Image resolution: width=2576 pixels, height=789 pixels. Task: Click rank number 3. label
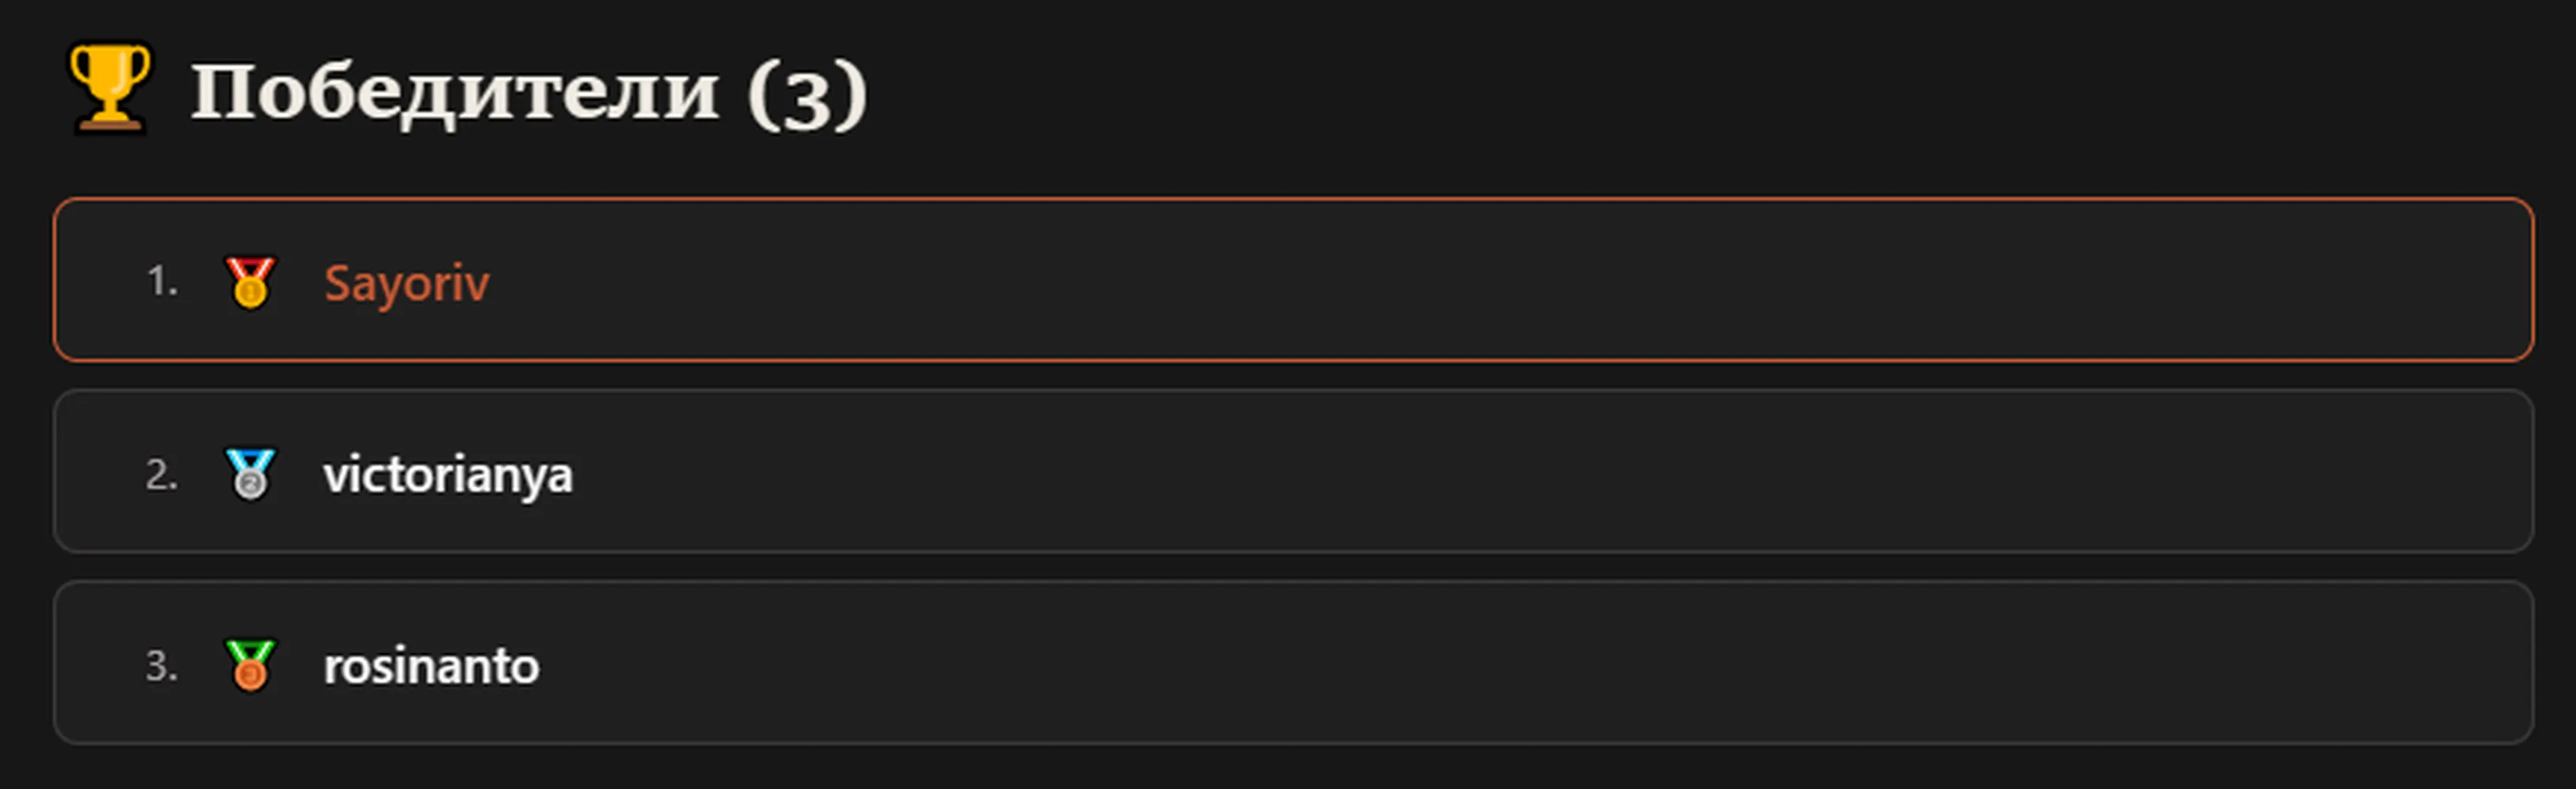[162, 666]
